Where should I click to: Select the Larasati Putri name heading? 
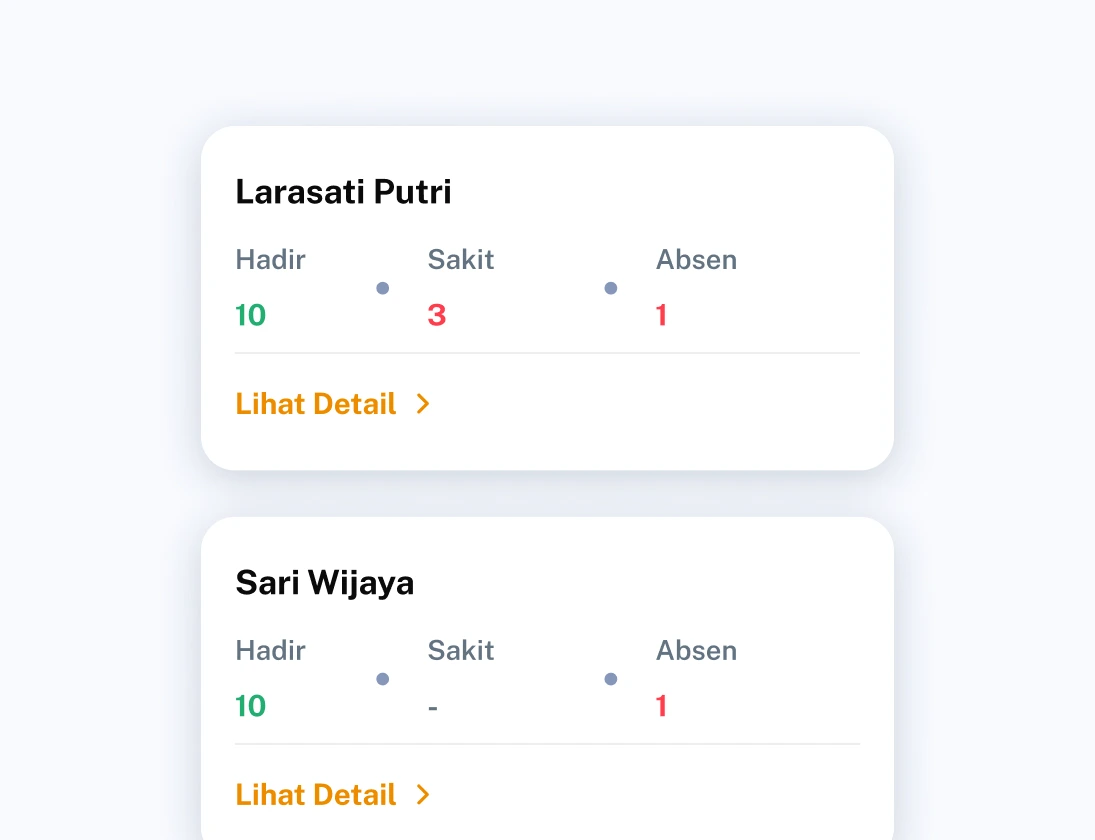click(x=343, y=192)
